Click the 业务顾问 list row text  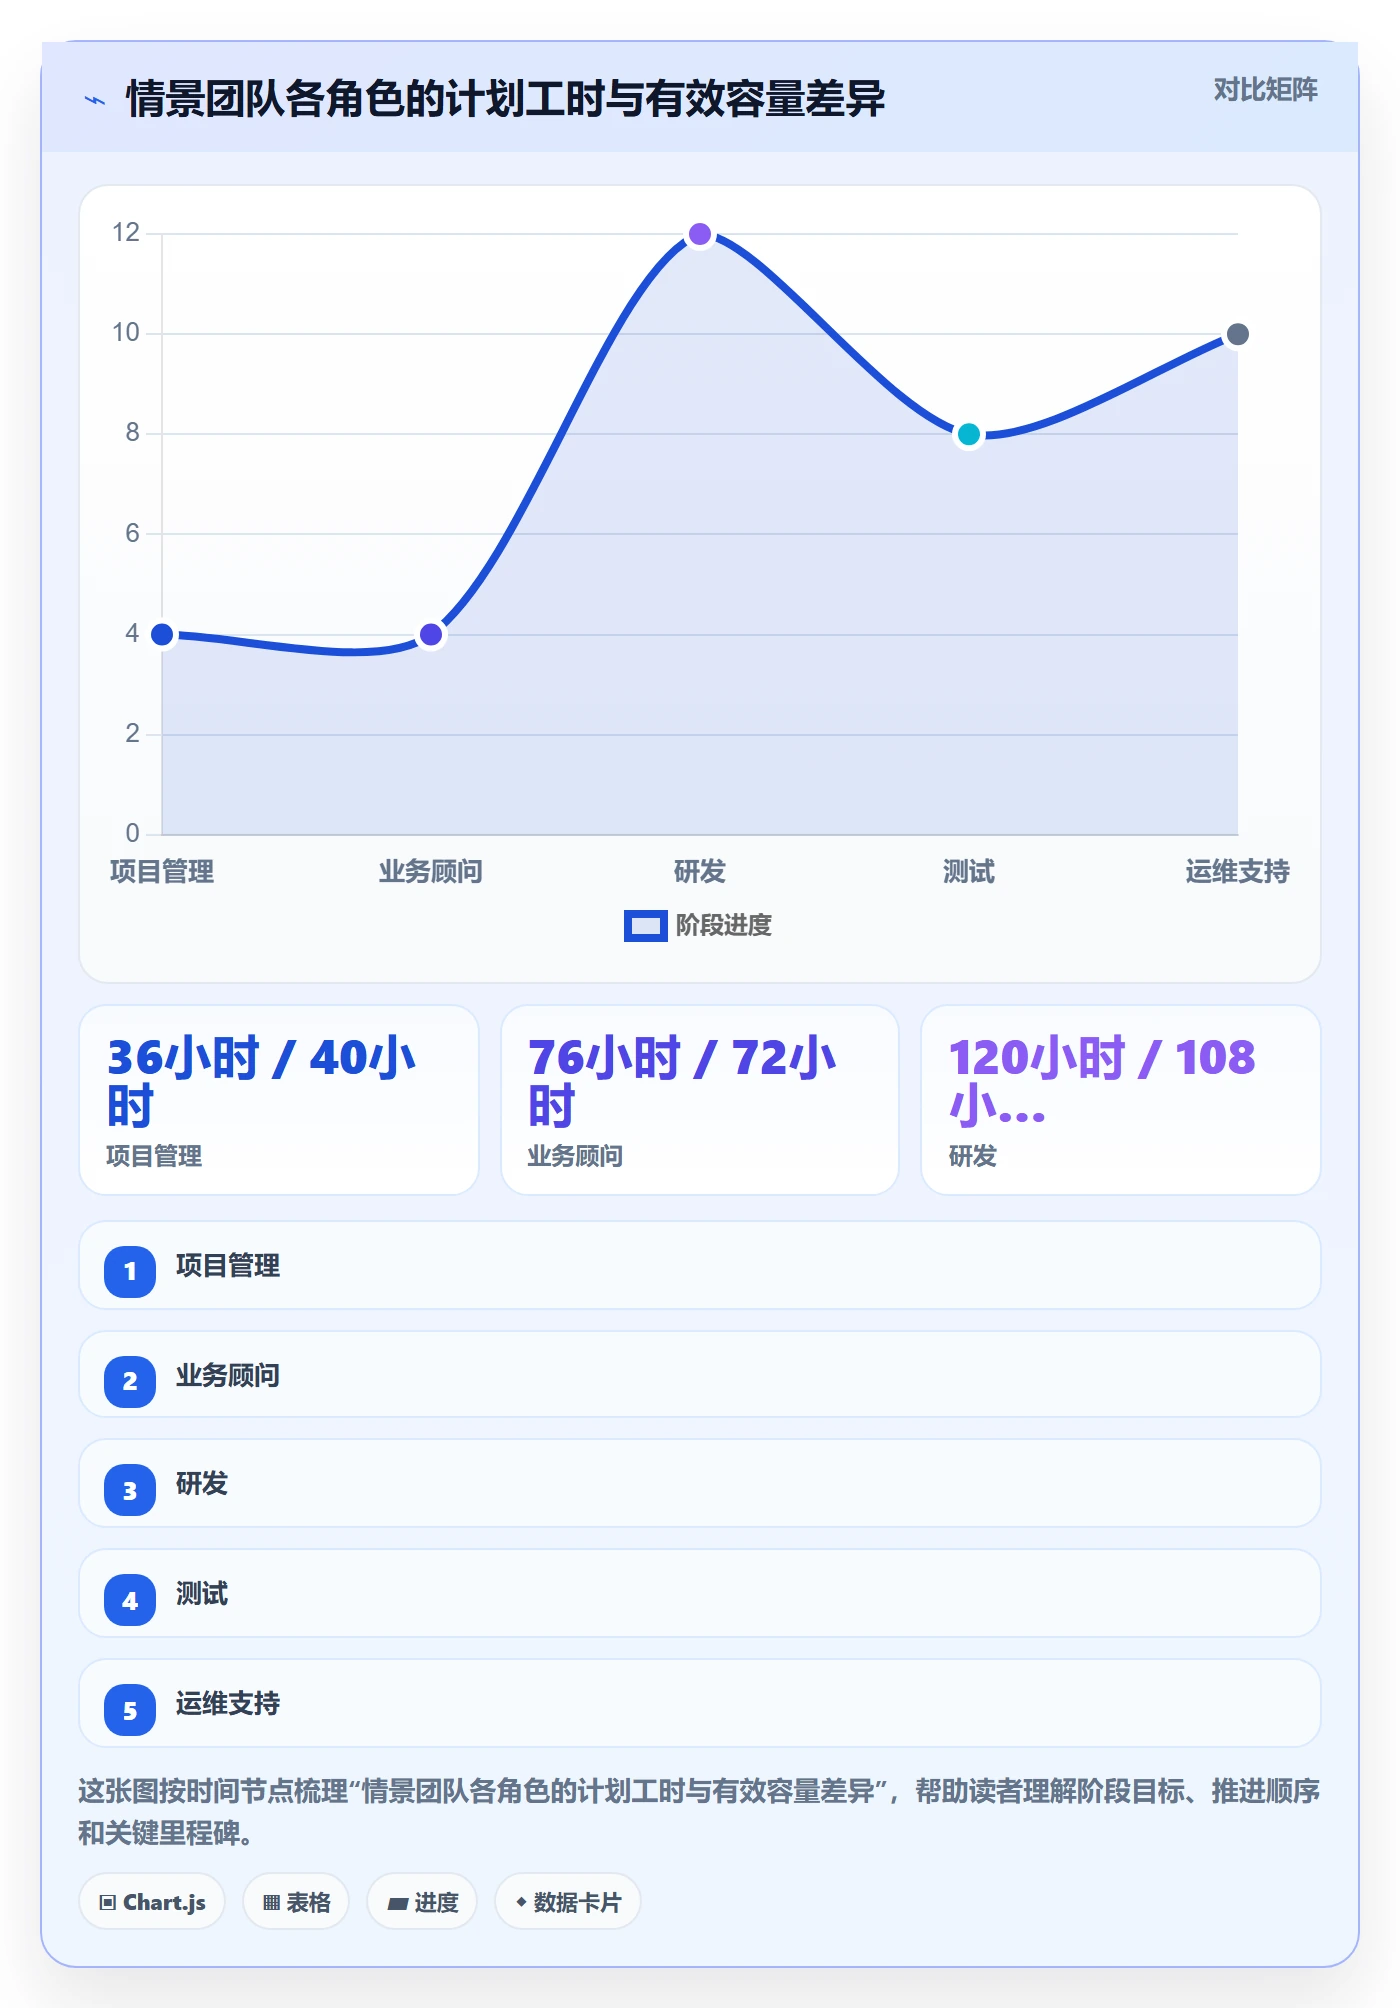(228, 1376)
